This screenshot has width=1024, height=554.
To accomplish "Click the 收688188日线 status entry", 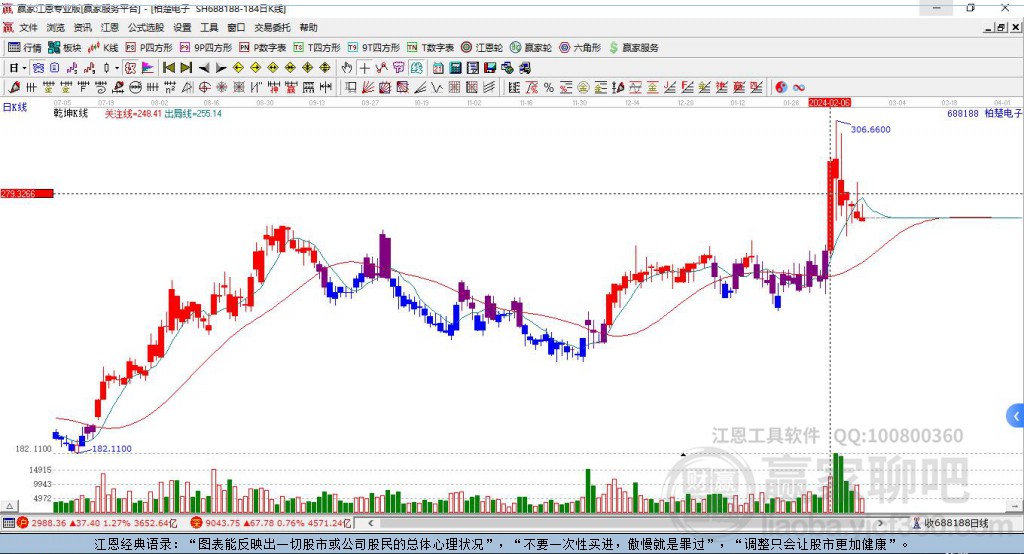I will [950, 523].
